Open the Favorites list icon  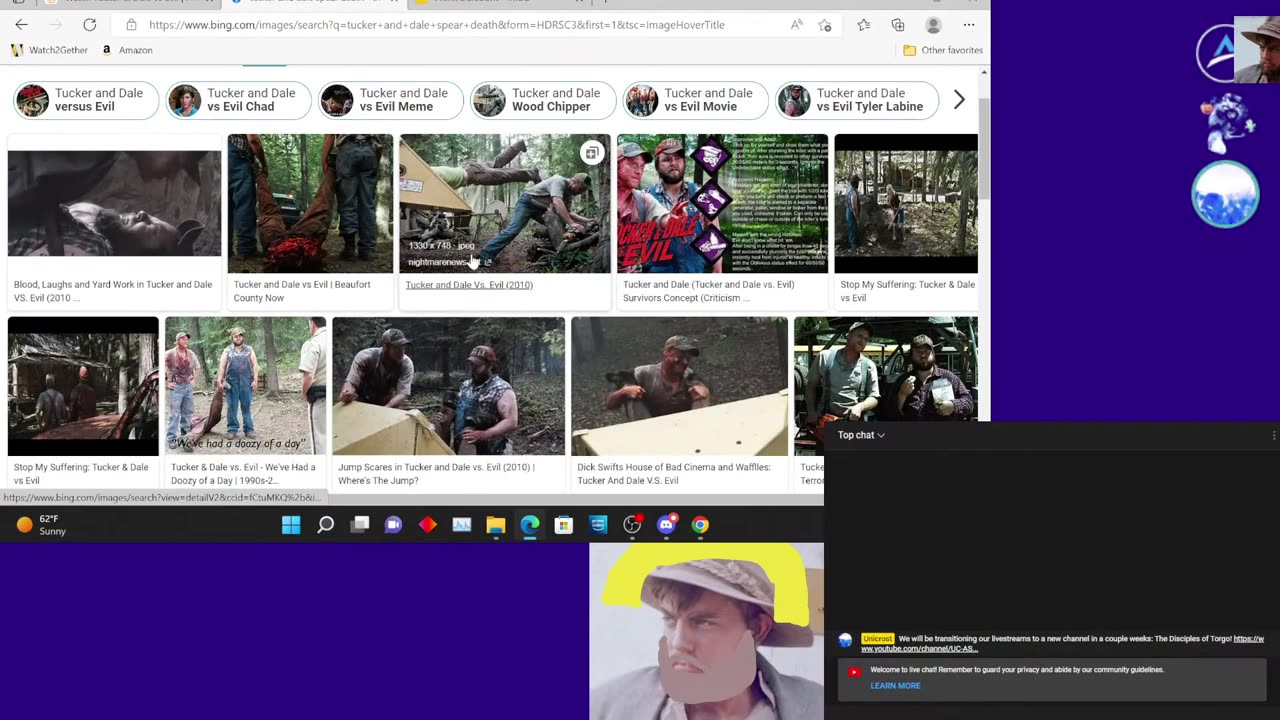point(864,25)
